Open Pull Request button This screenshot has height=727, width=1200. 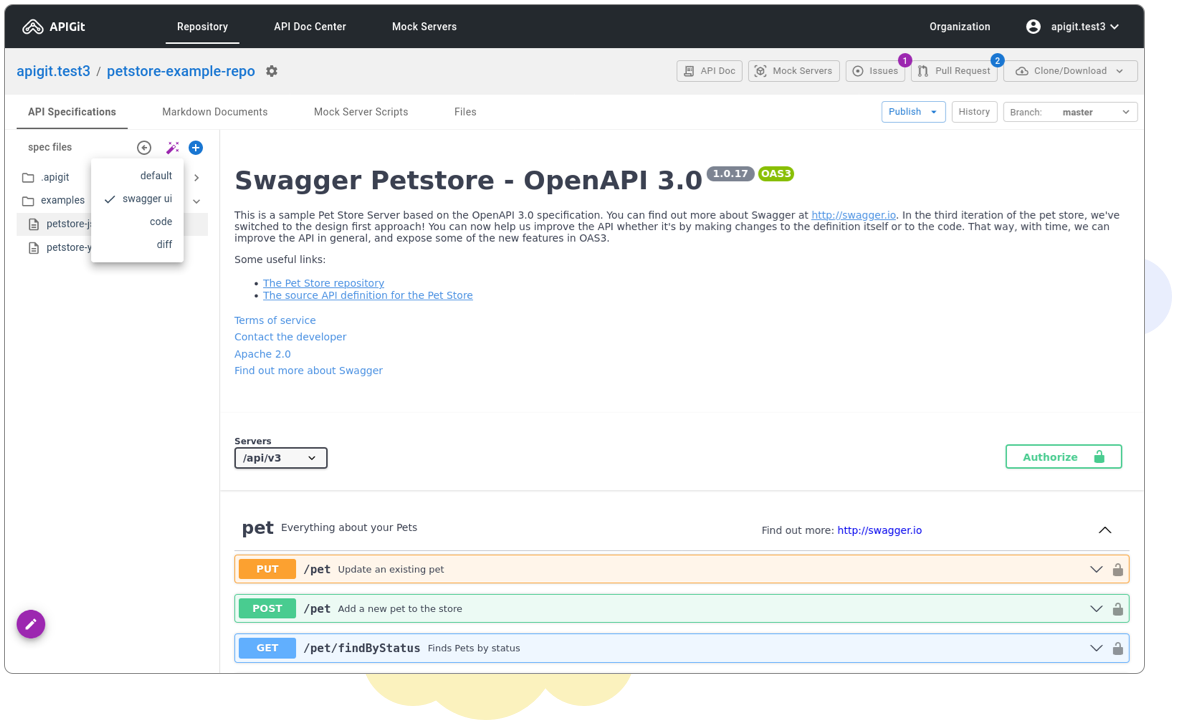[954, 71]
